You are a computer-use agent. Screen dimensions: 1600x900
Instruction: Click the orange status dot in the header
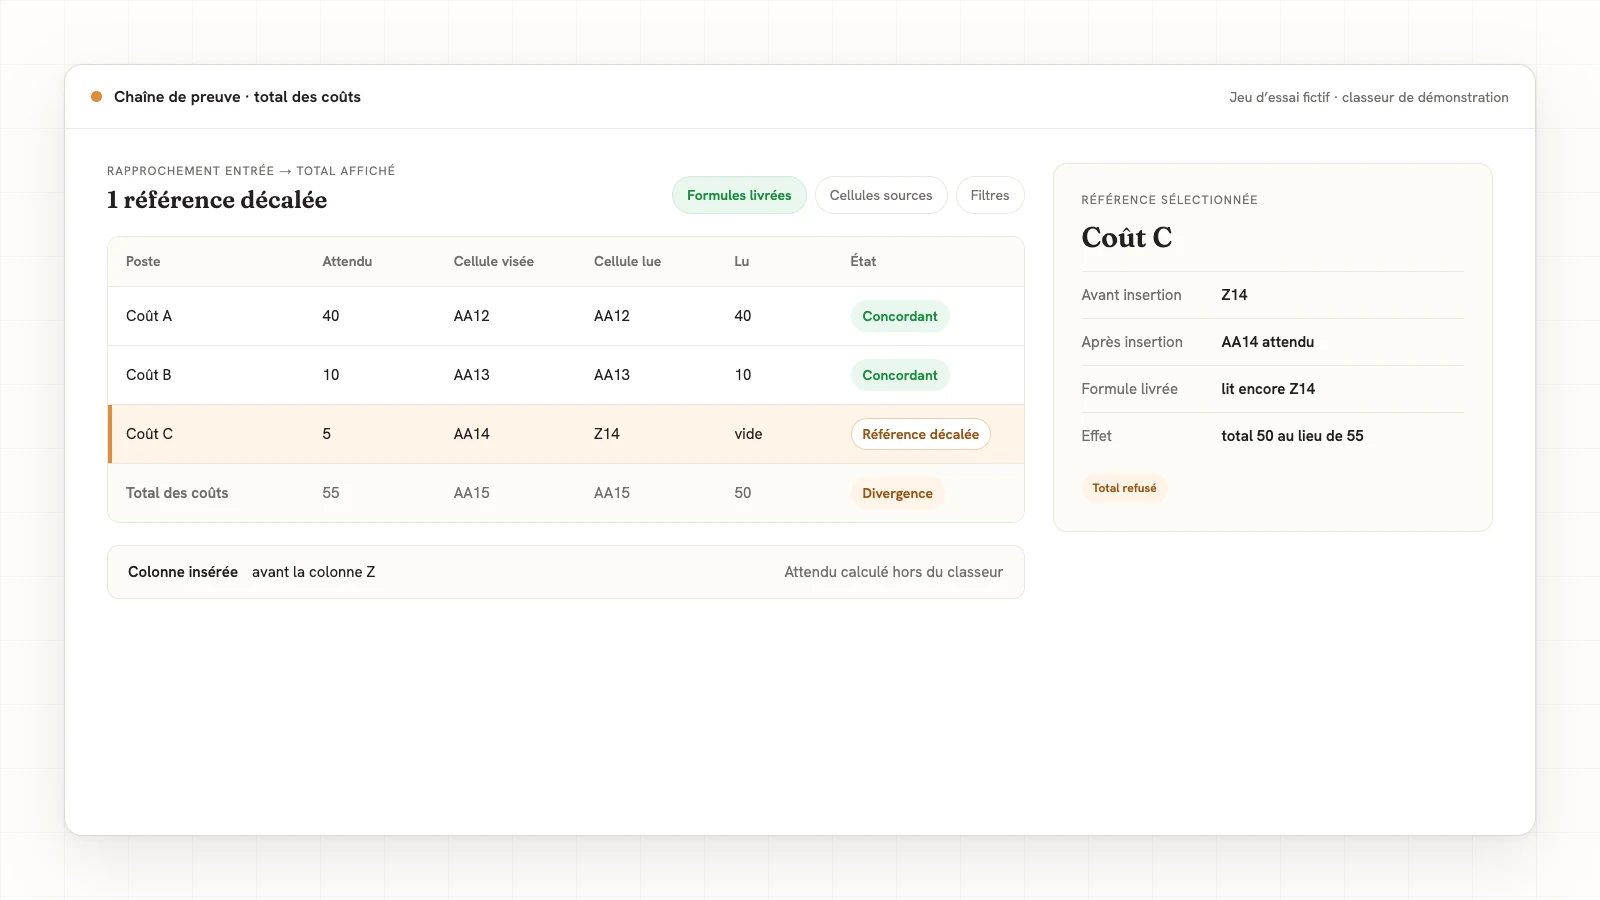(x=97, y=97)
